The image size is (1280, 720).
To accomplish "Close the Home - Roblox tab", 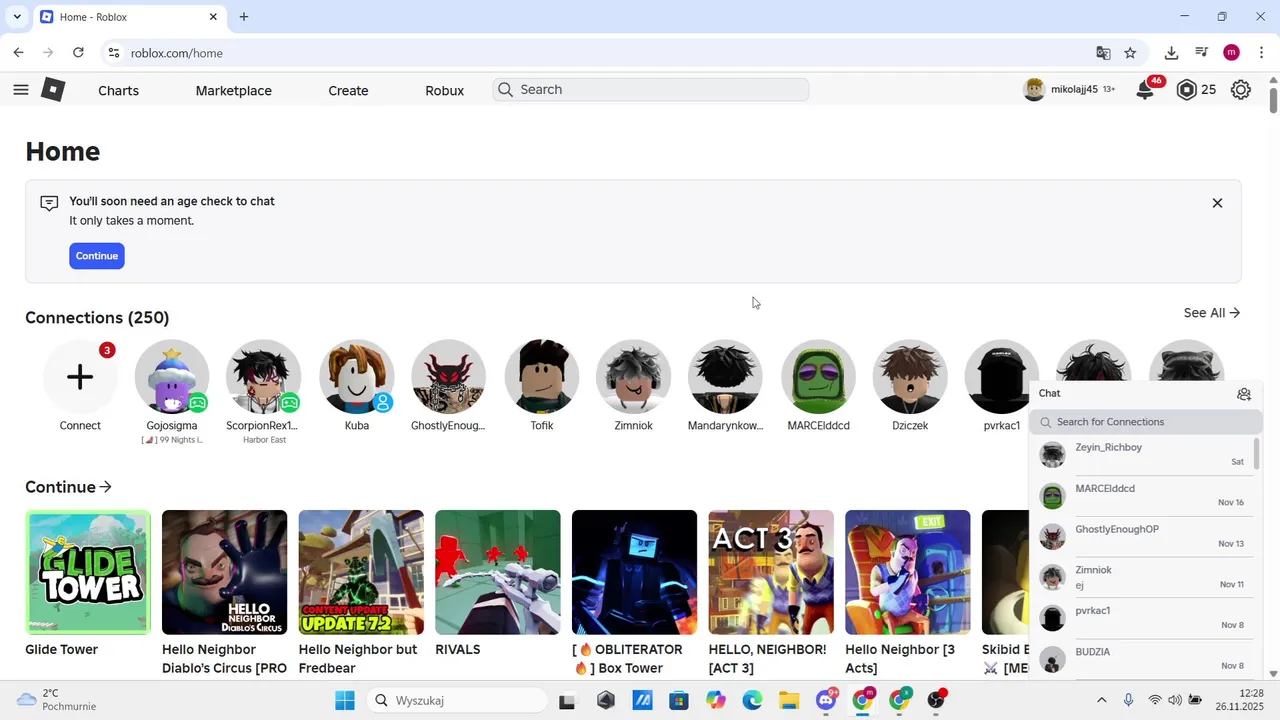I will click(213, 17).
